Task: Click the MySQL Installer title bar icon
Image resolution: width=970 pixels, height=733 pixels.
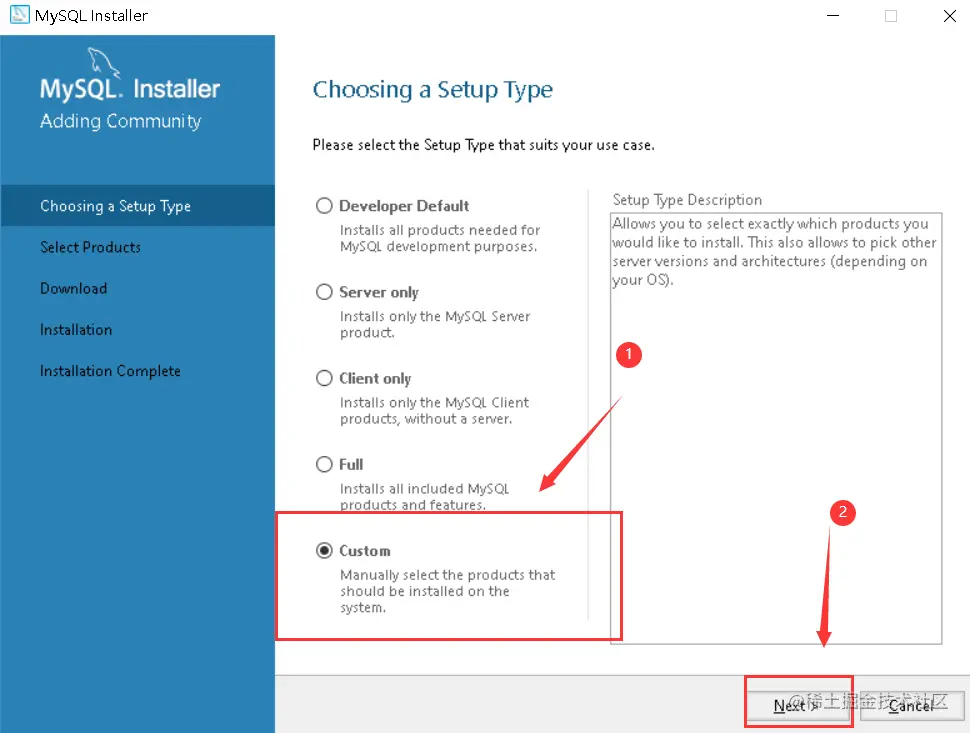Action: [19, 15]
